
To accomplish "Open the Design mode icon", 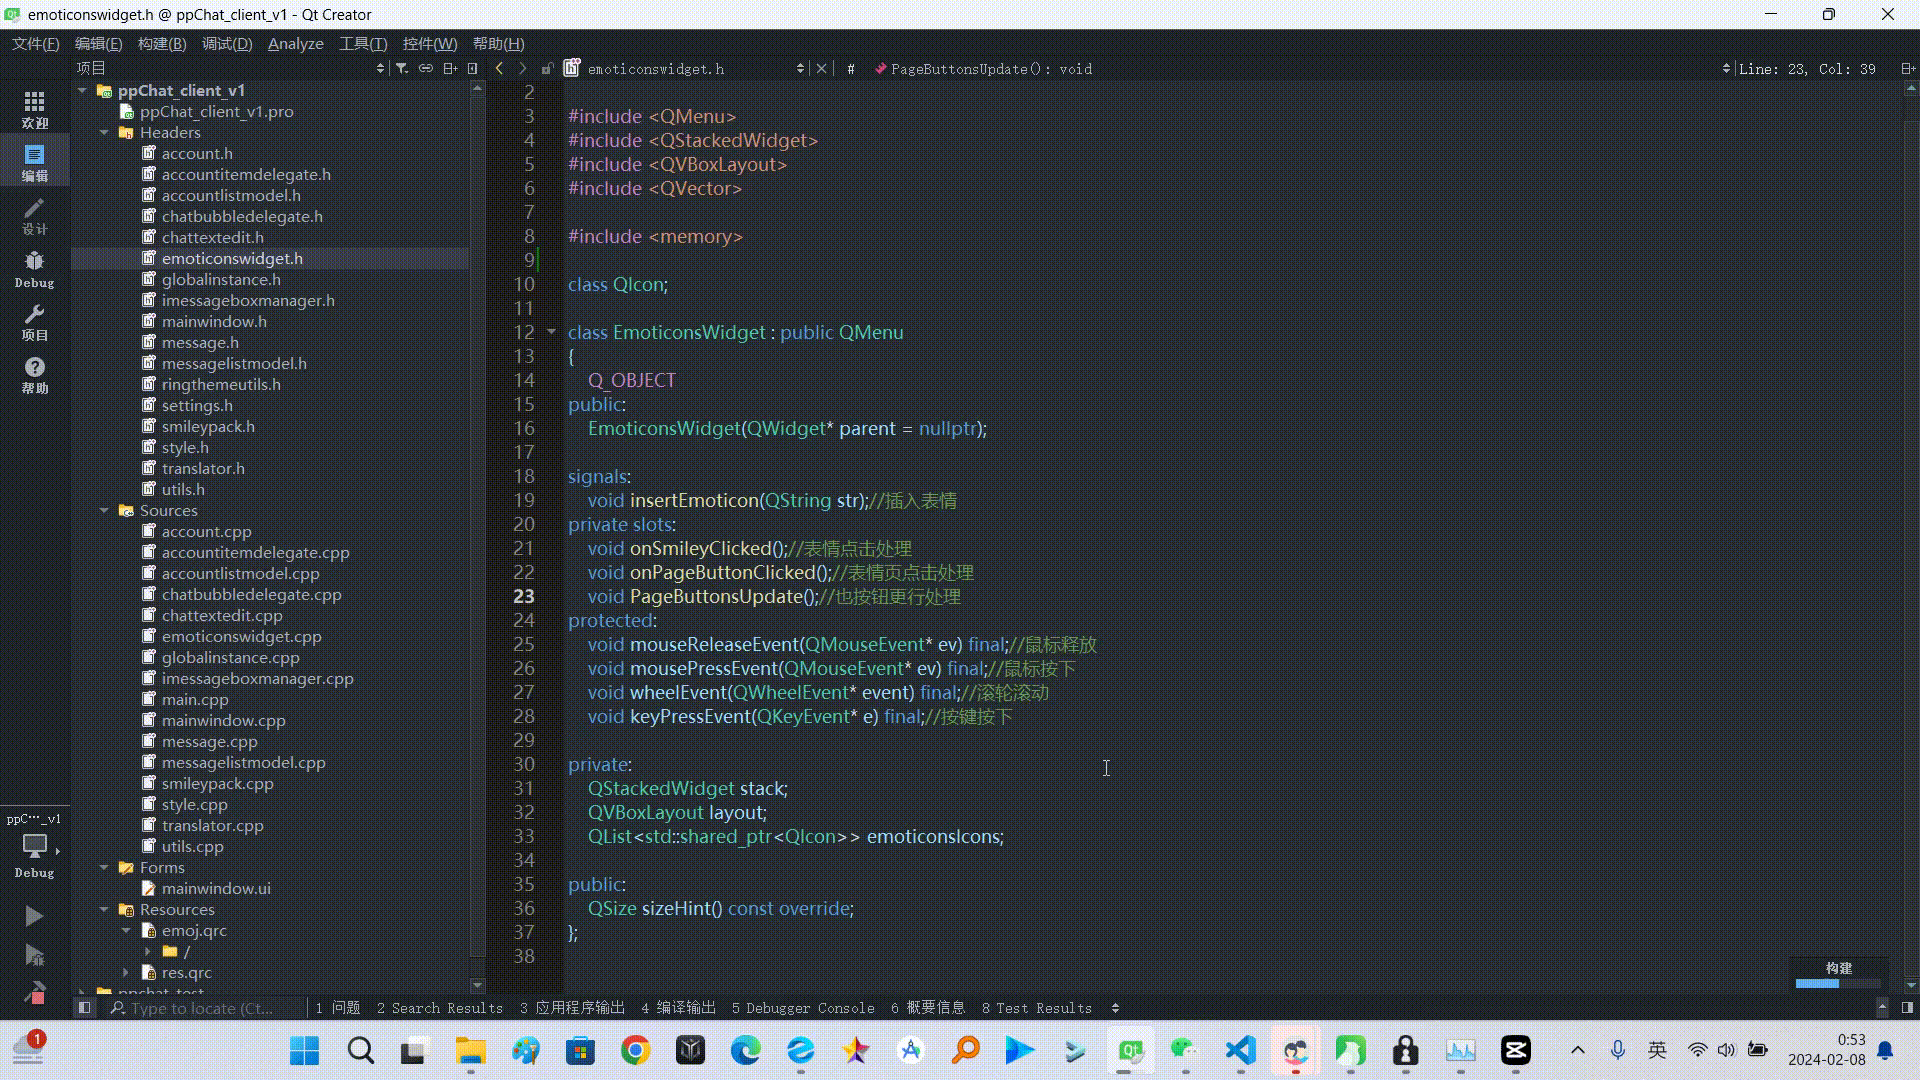I will click(34, 215).
